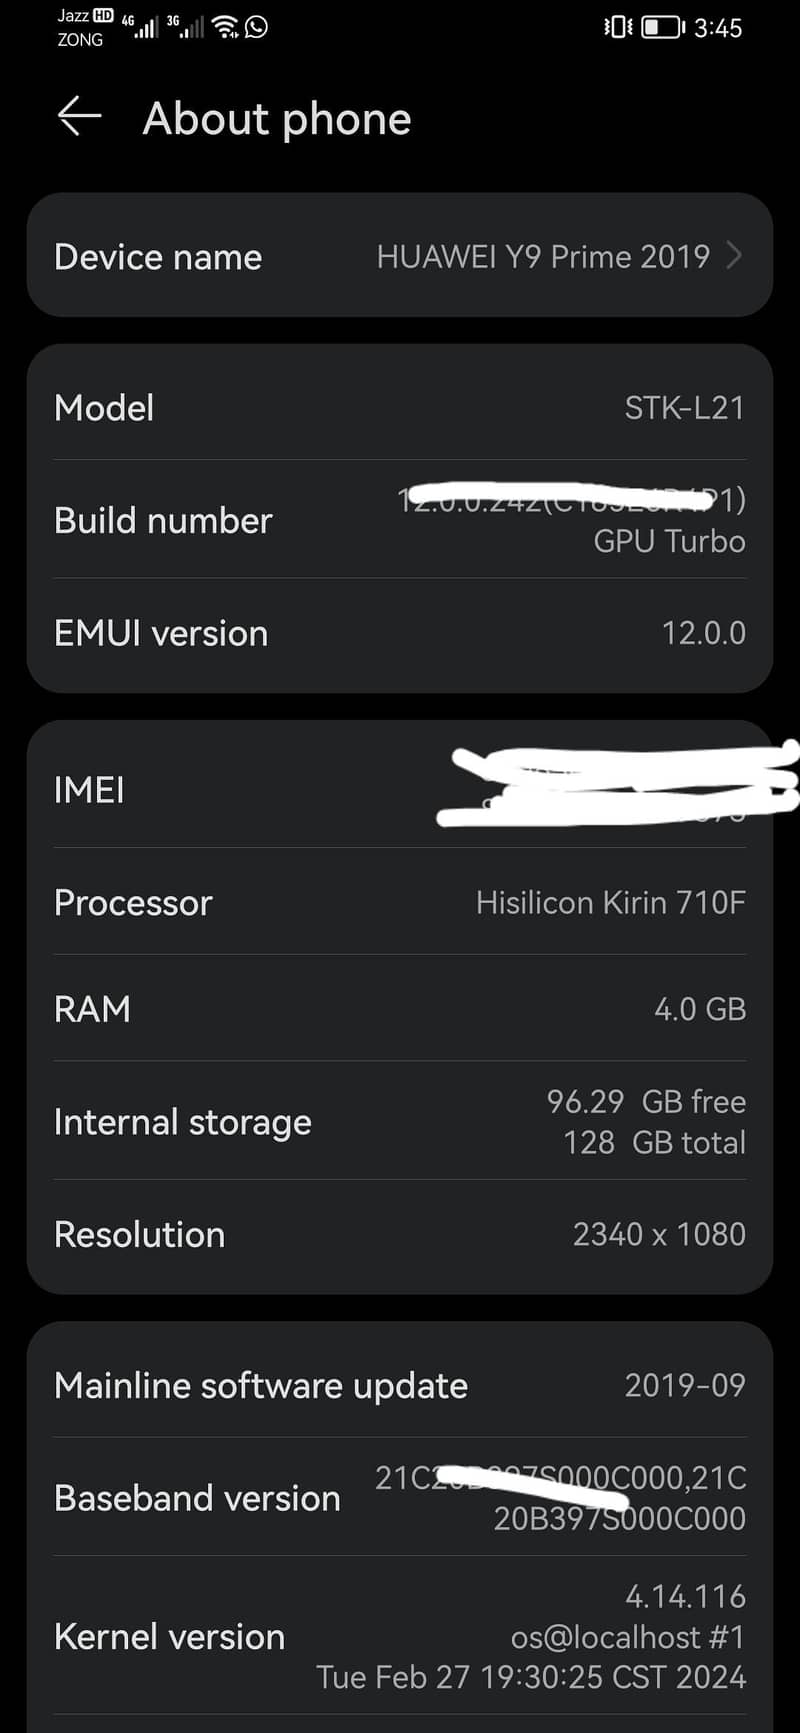Tap the IMEI row
800x1733 pixels.
pyautogui.click(x=400, y=789)
